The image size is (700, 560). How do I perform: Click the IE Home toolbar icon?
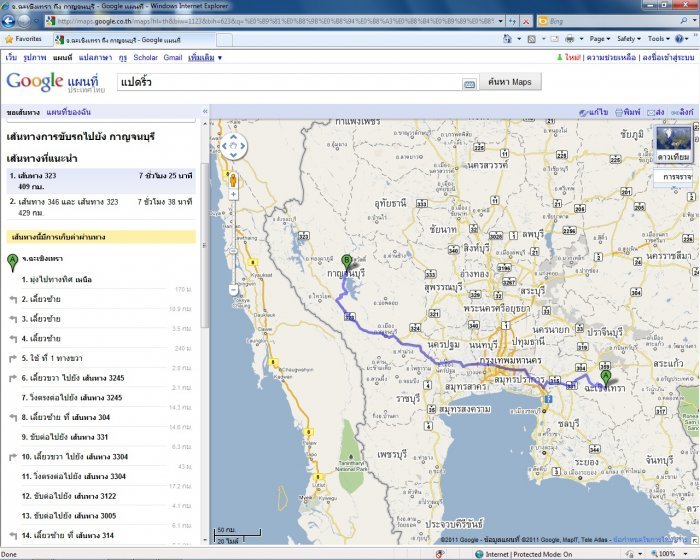507,39
